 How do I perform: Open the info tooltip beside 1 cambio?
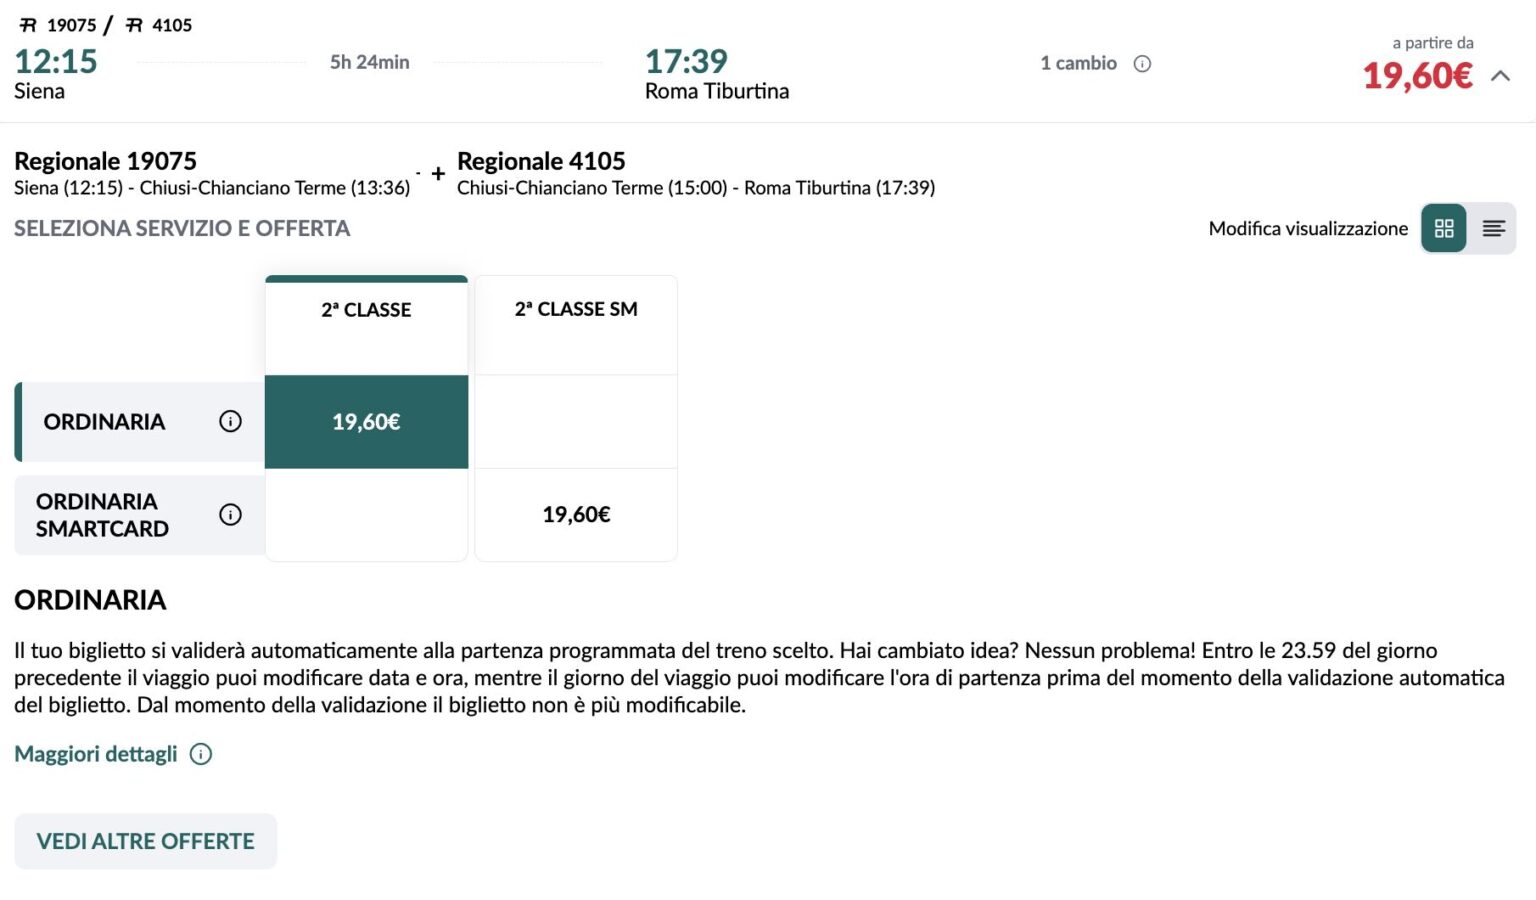1143,63
